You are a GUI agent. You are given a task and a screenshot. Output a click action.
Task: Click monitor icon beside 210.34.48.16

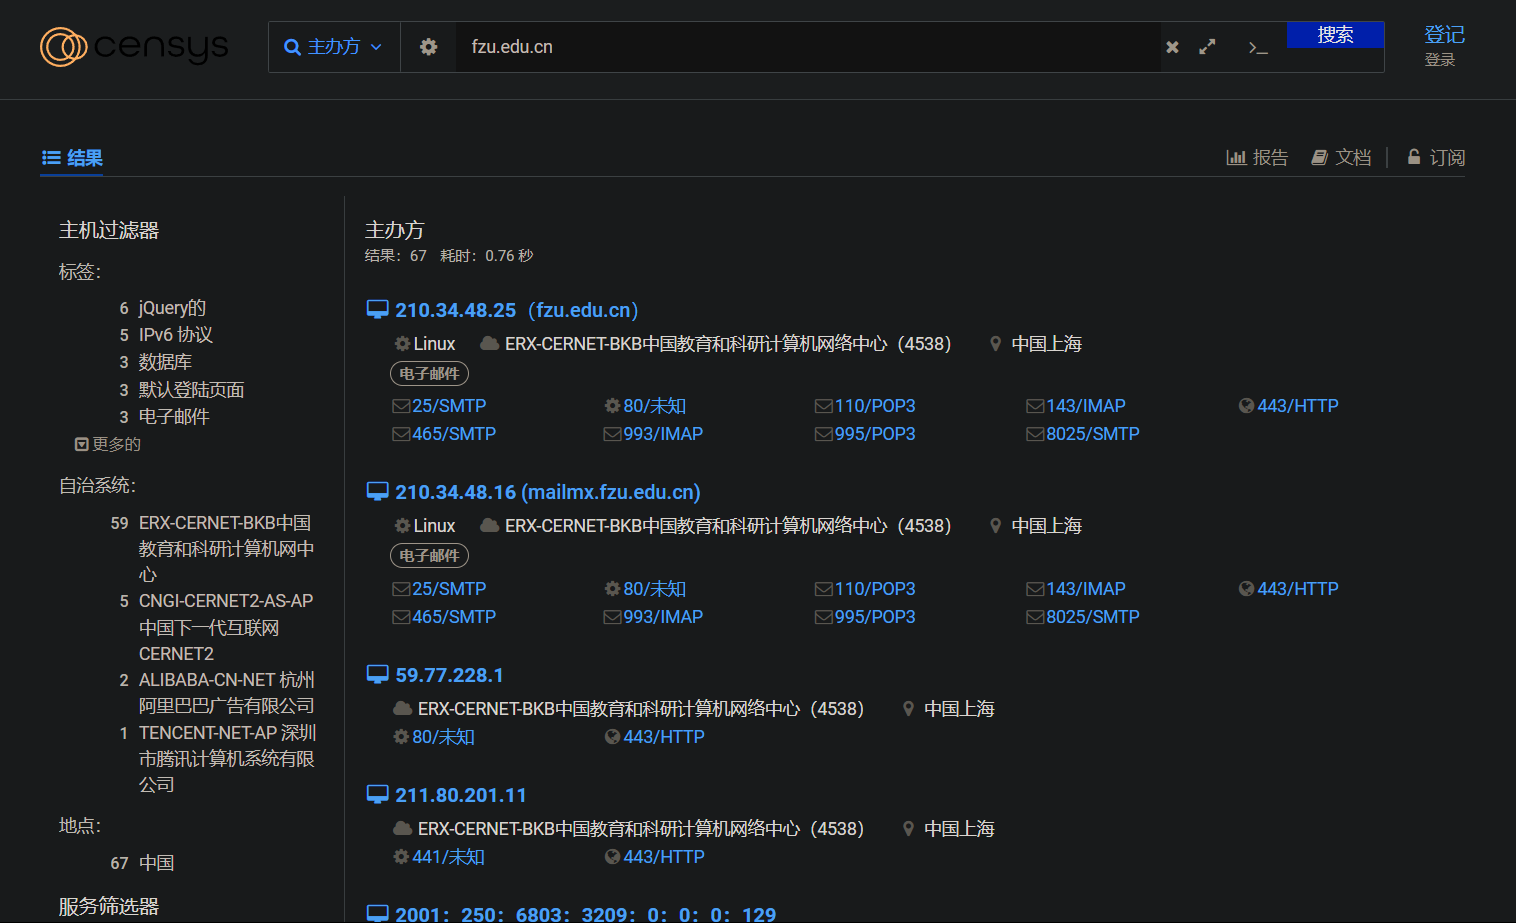[377, 492]
